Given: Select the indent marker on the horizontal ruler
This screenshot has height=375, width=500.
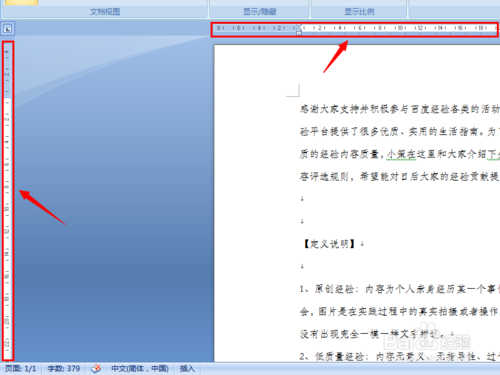Looking at the screenshot, I should pos(299,29).
